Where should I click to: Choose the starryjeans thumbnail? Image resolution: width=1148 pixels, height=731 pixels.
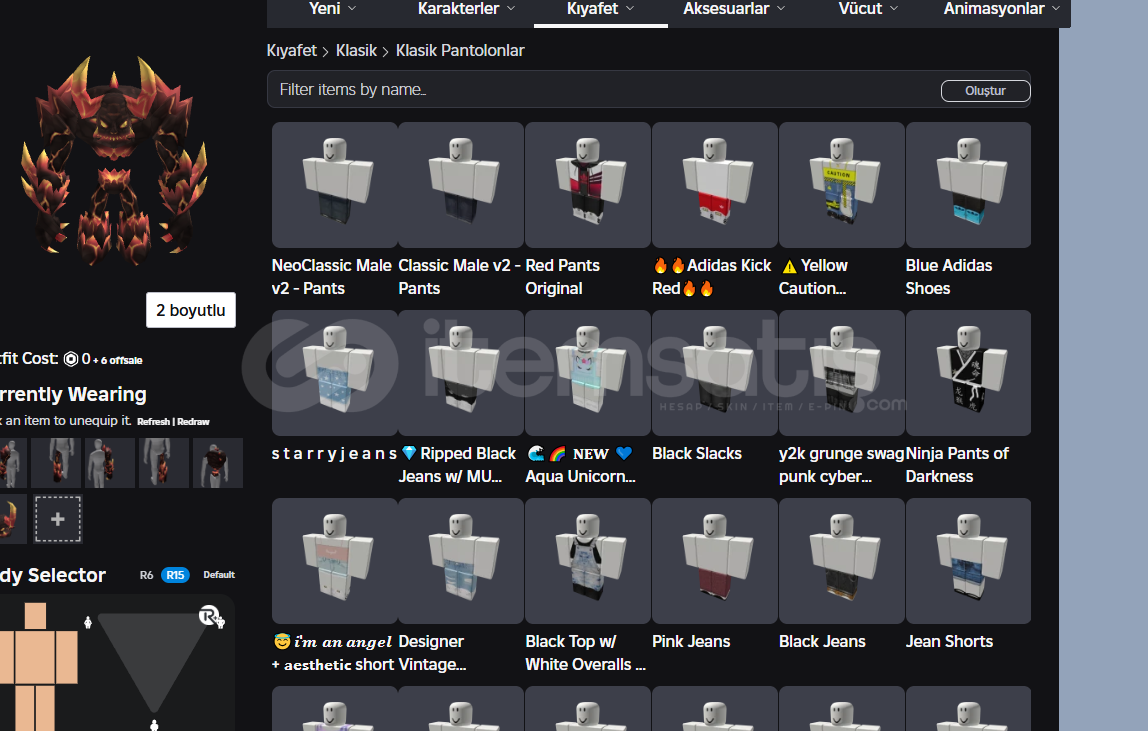coord(335,373)
